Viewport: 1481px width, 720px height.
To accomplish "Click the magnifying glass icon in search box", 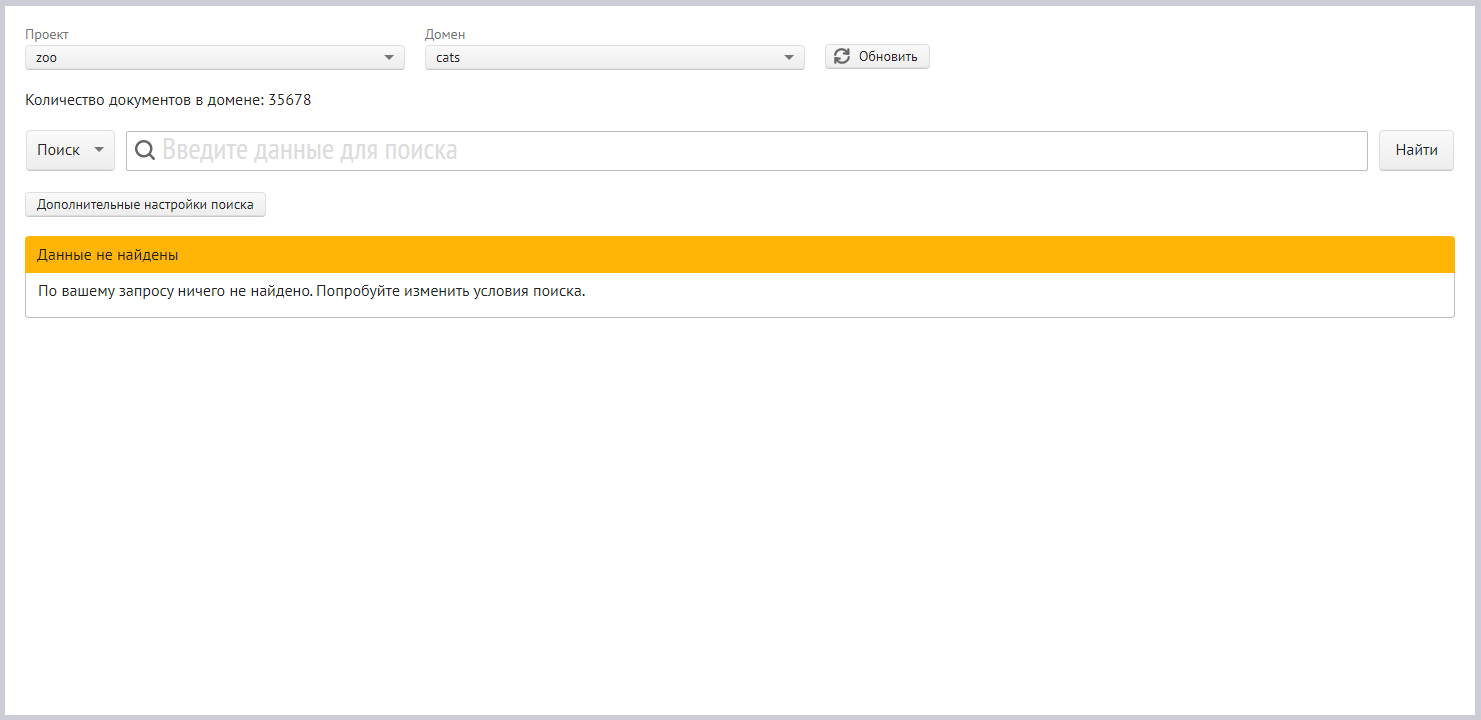I will tap(145, 150).
